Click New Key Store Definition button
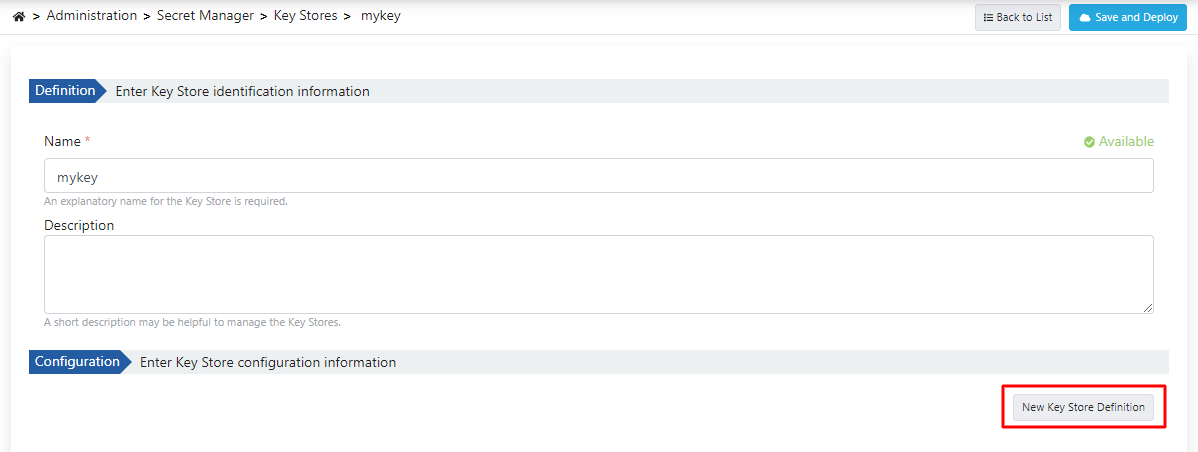The width and height of the screenshot is (1198, 452). pos(1083,408)
